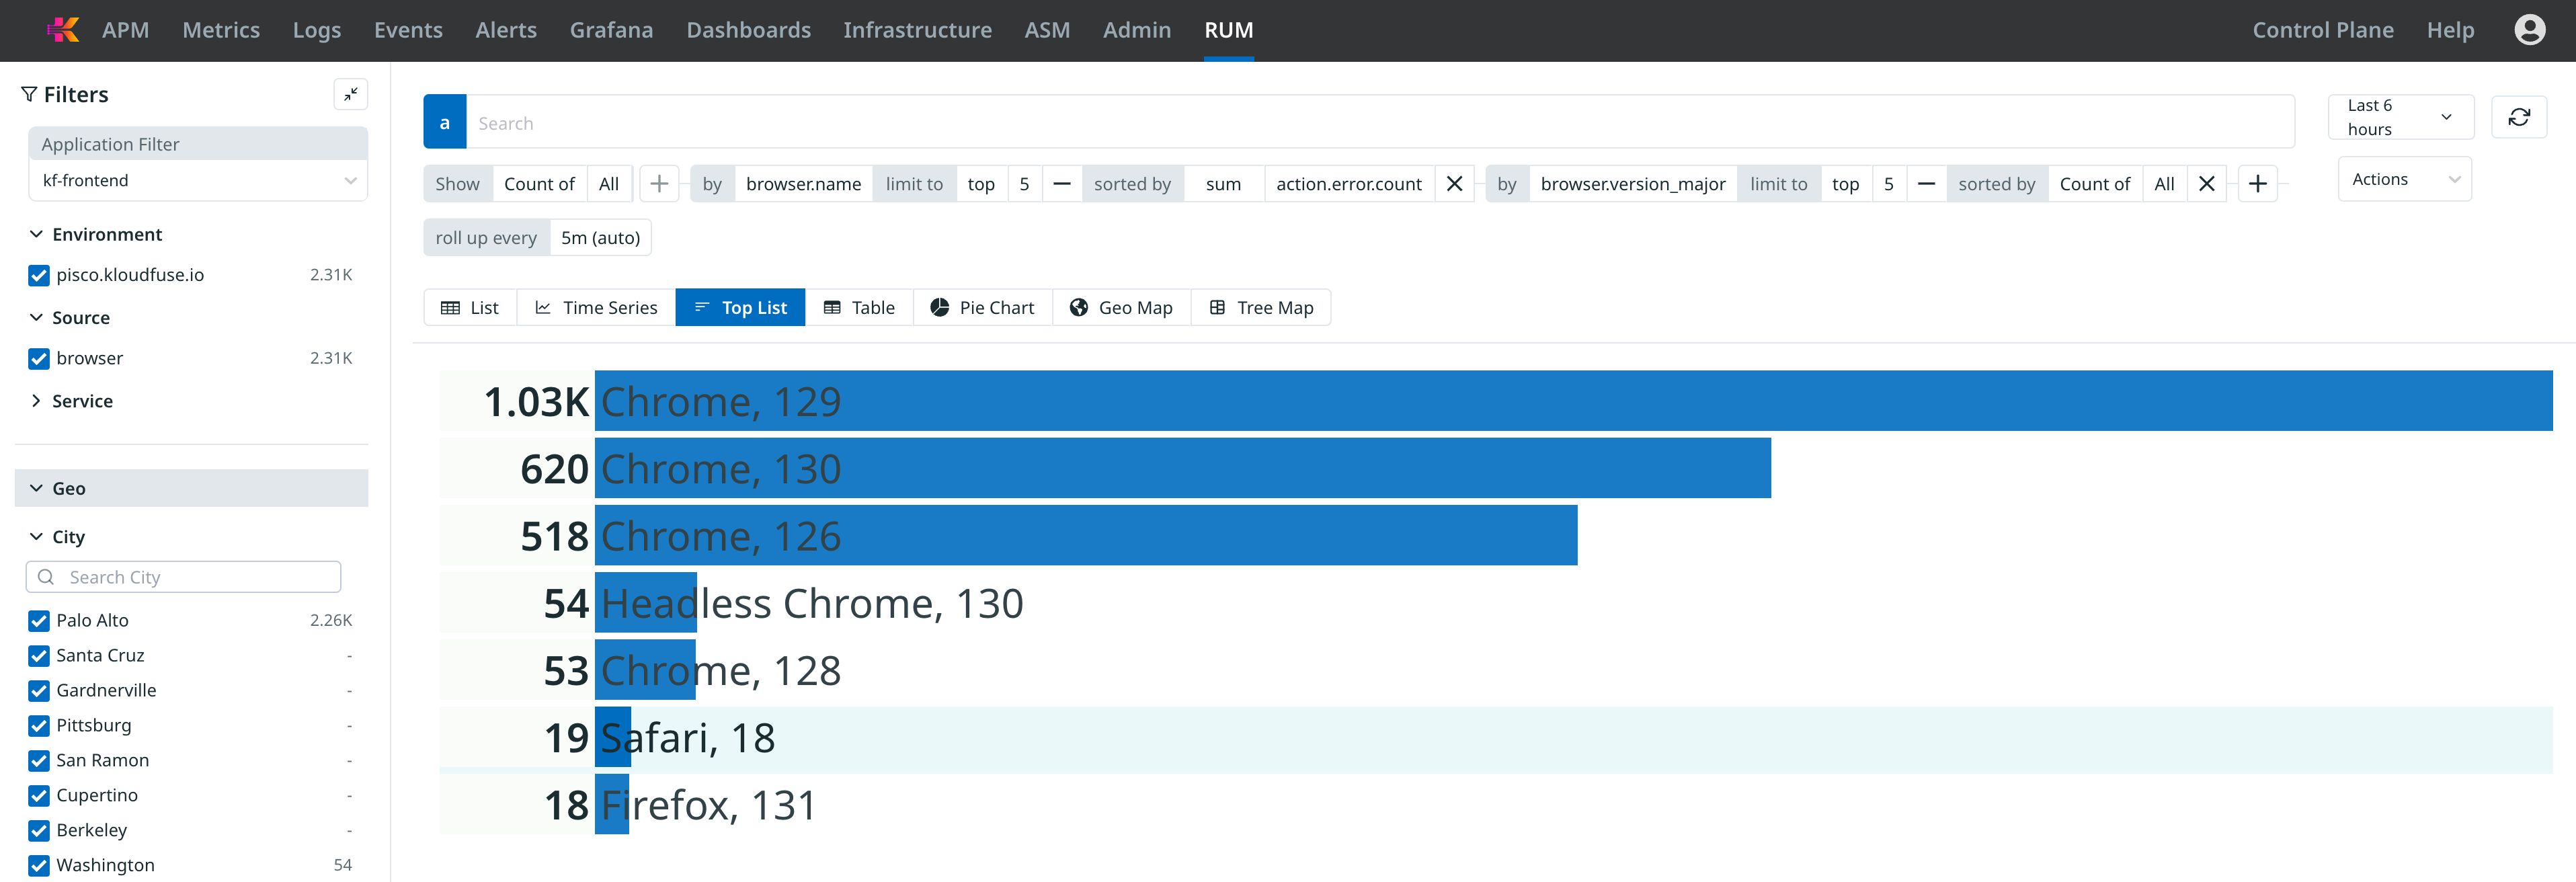Click the minus icon in browser.name limit
Image resolution: width=2576 pixels, height=882 pixels.
pos(1061,184)
